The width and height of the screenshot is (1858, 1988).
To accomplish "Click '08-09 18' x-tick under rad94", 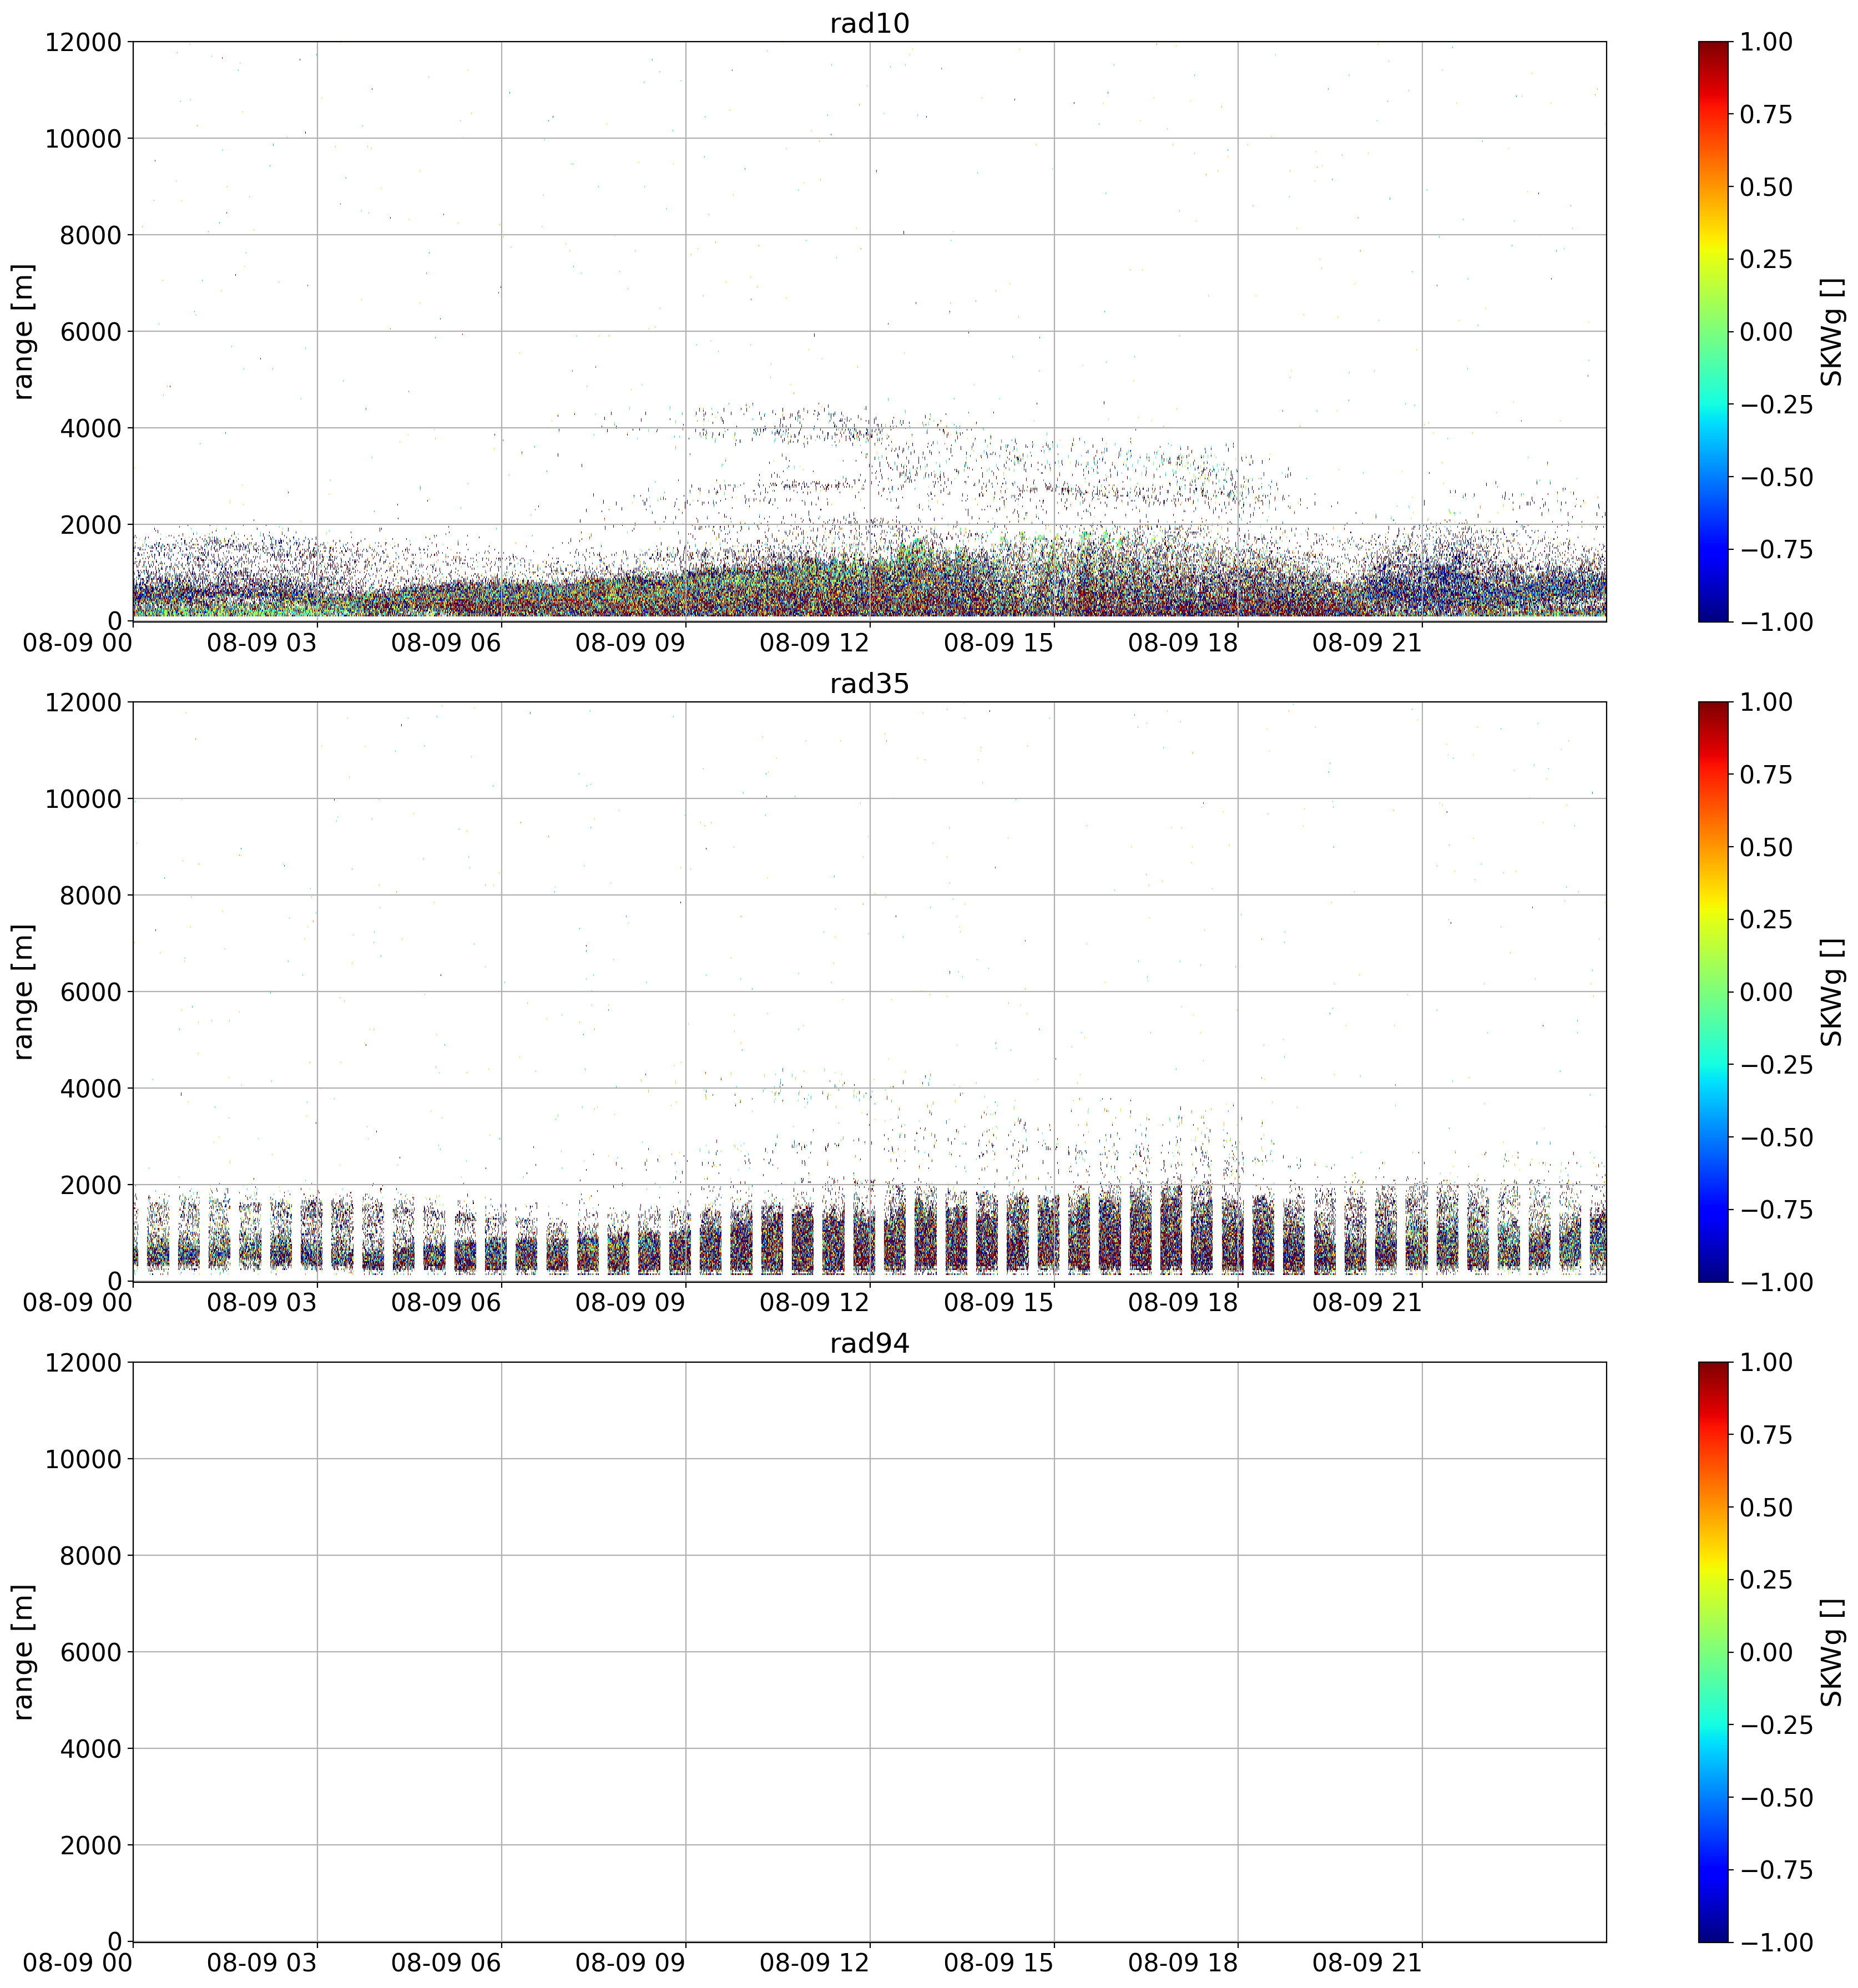I will 1183,1964.
